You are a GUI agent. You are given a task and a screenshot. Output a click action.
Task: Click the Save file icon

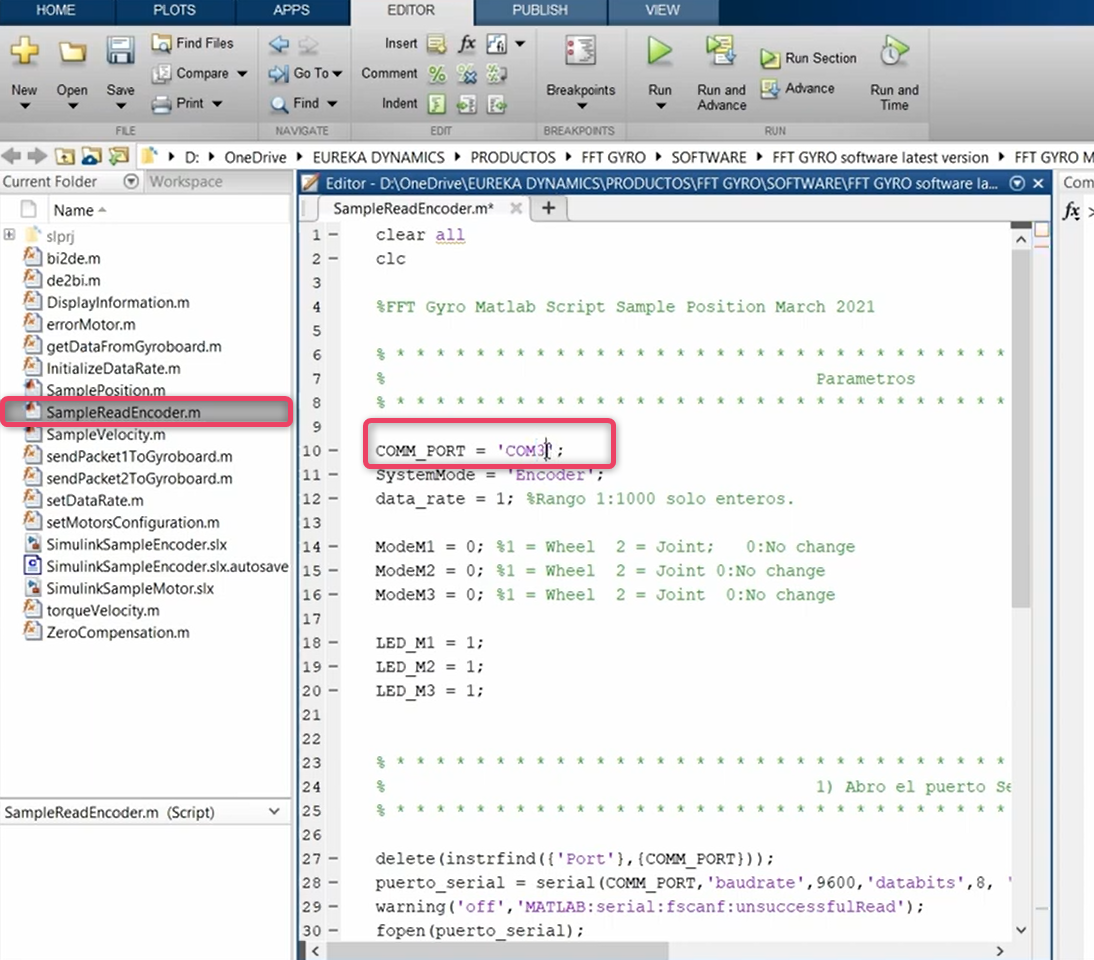point(120,52)
